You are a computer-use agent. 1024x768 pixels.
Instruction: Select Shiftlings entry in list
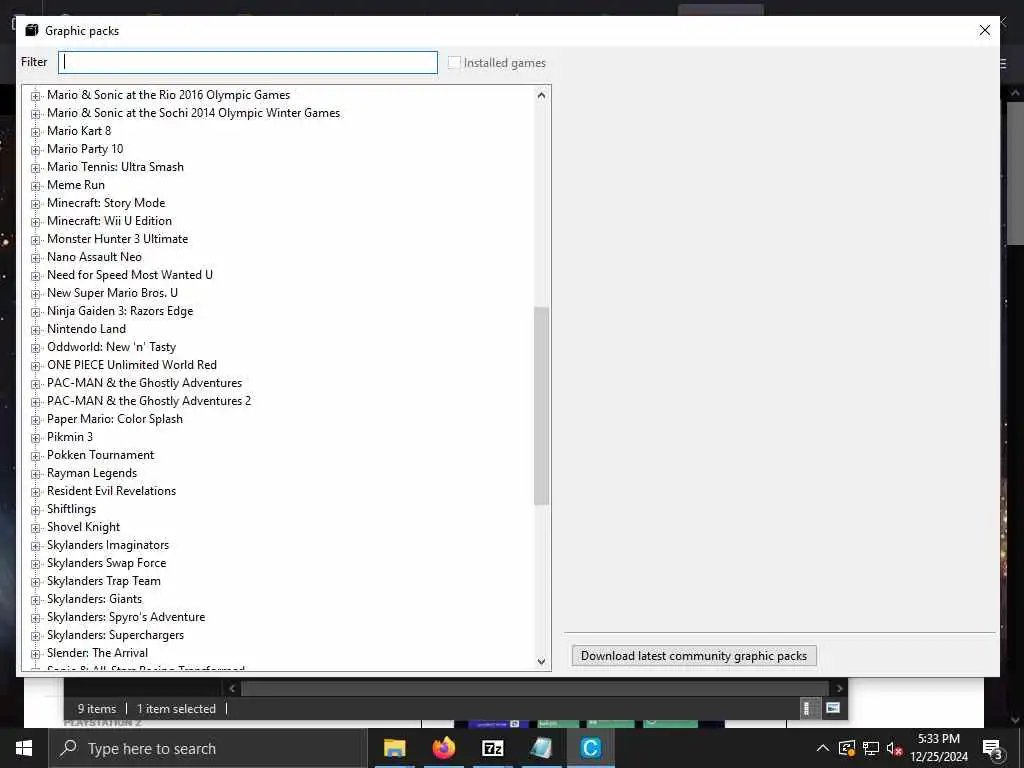(71, 509)
